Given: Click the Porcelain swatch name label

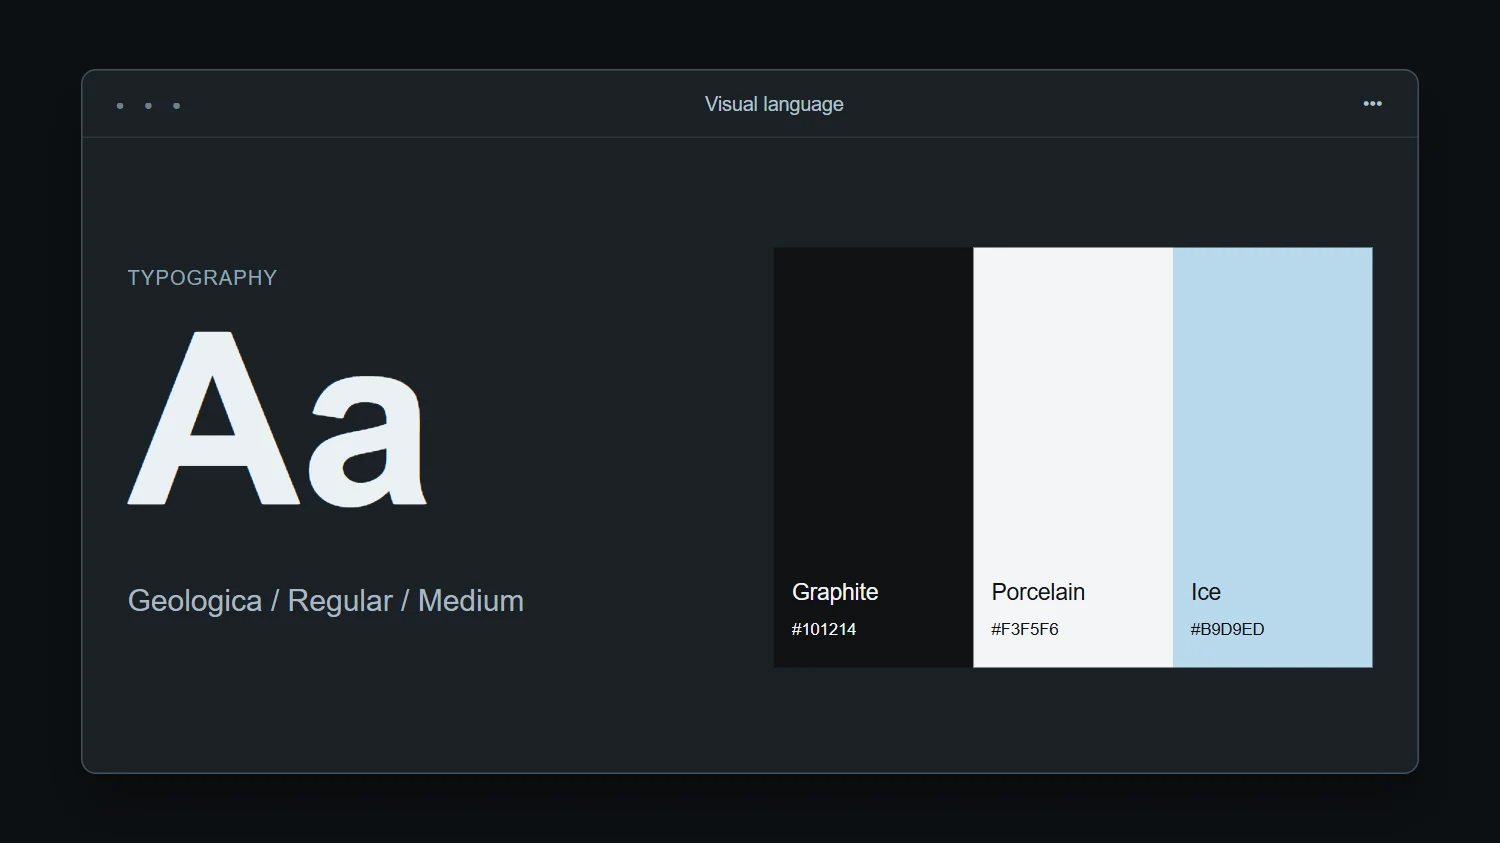Looking at the screenshot, I should pos(1038,592).
